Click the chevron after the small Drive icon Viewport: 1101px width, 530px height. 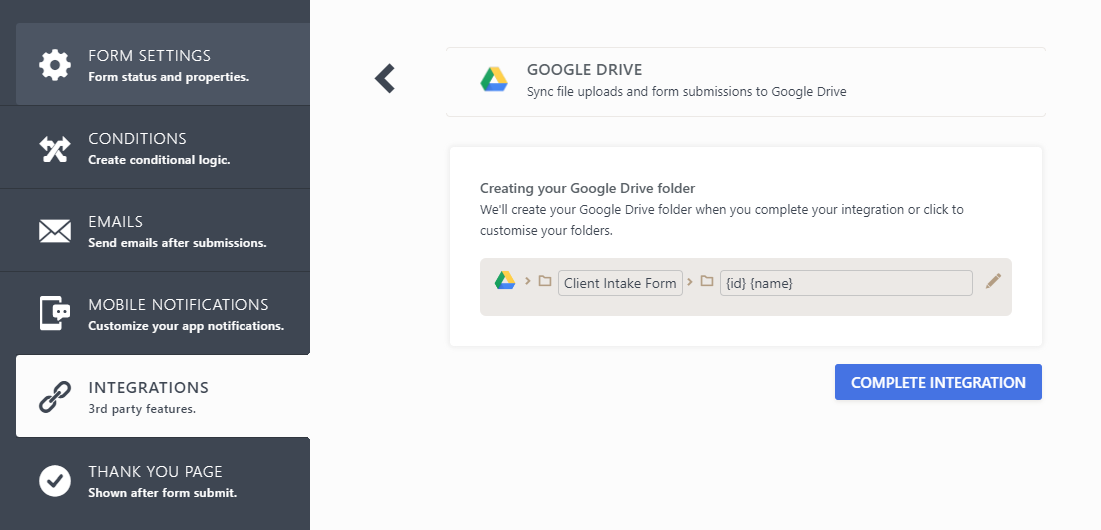coord(528,281)
